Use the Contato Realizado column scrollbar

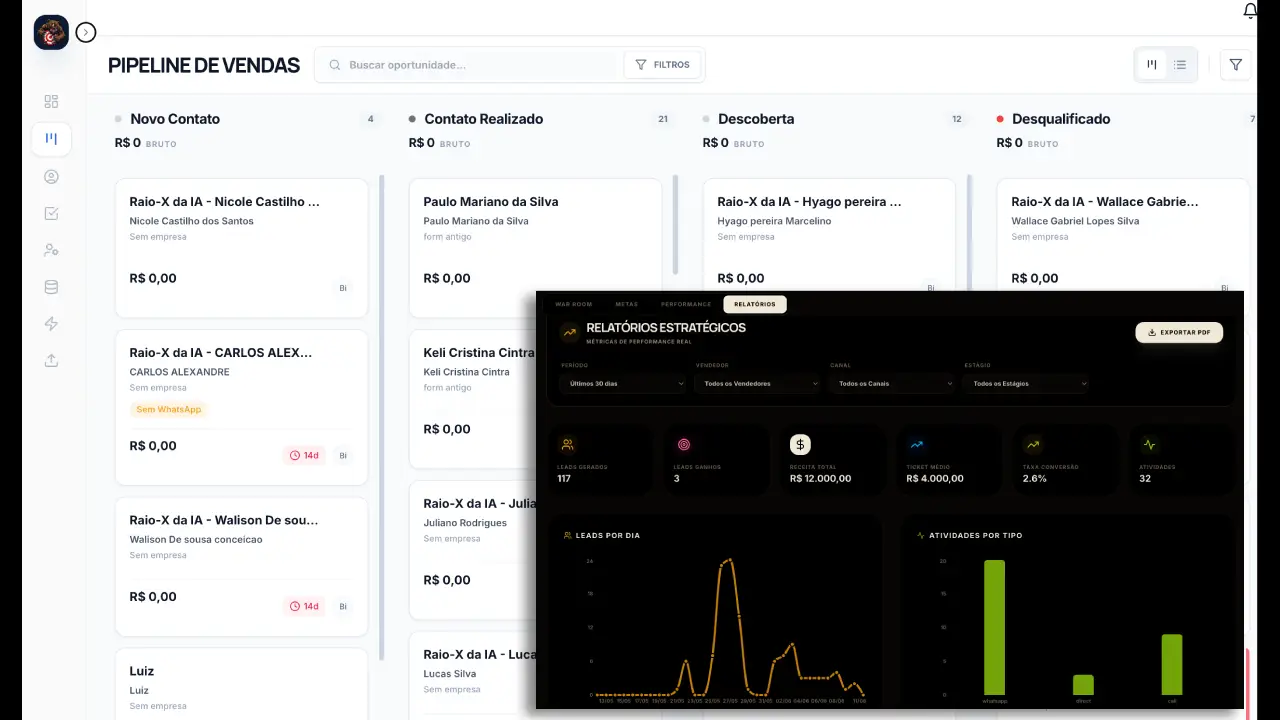(676, 224)
